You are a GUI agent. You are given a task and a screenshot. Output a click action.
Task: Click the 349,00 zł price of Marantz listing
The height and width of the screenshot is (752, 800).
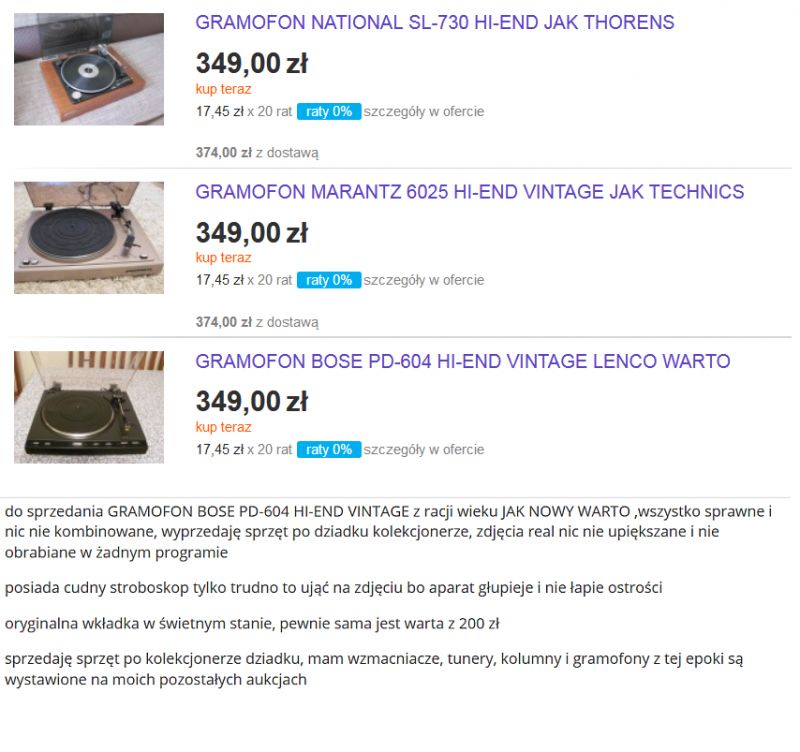point(252,233)
